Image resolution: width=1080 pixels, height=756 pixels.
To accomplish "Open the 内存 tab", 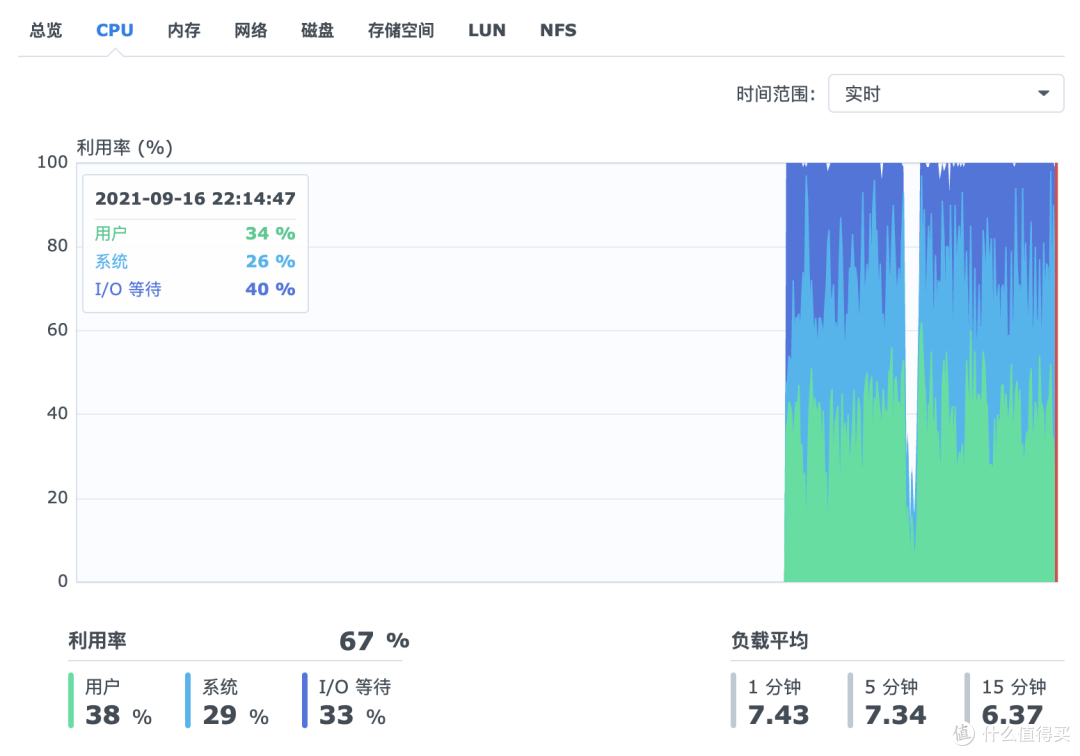I will [184, 30].
